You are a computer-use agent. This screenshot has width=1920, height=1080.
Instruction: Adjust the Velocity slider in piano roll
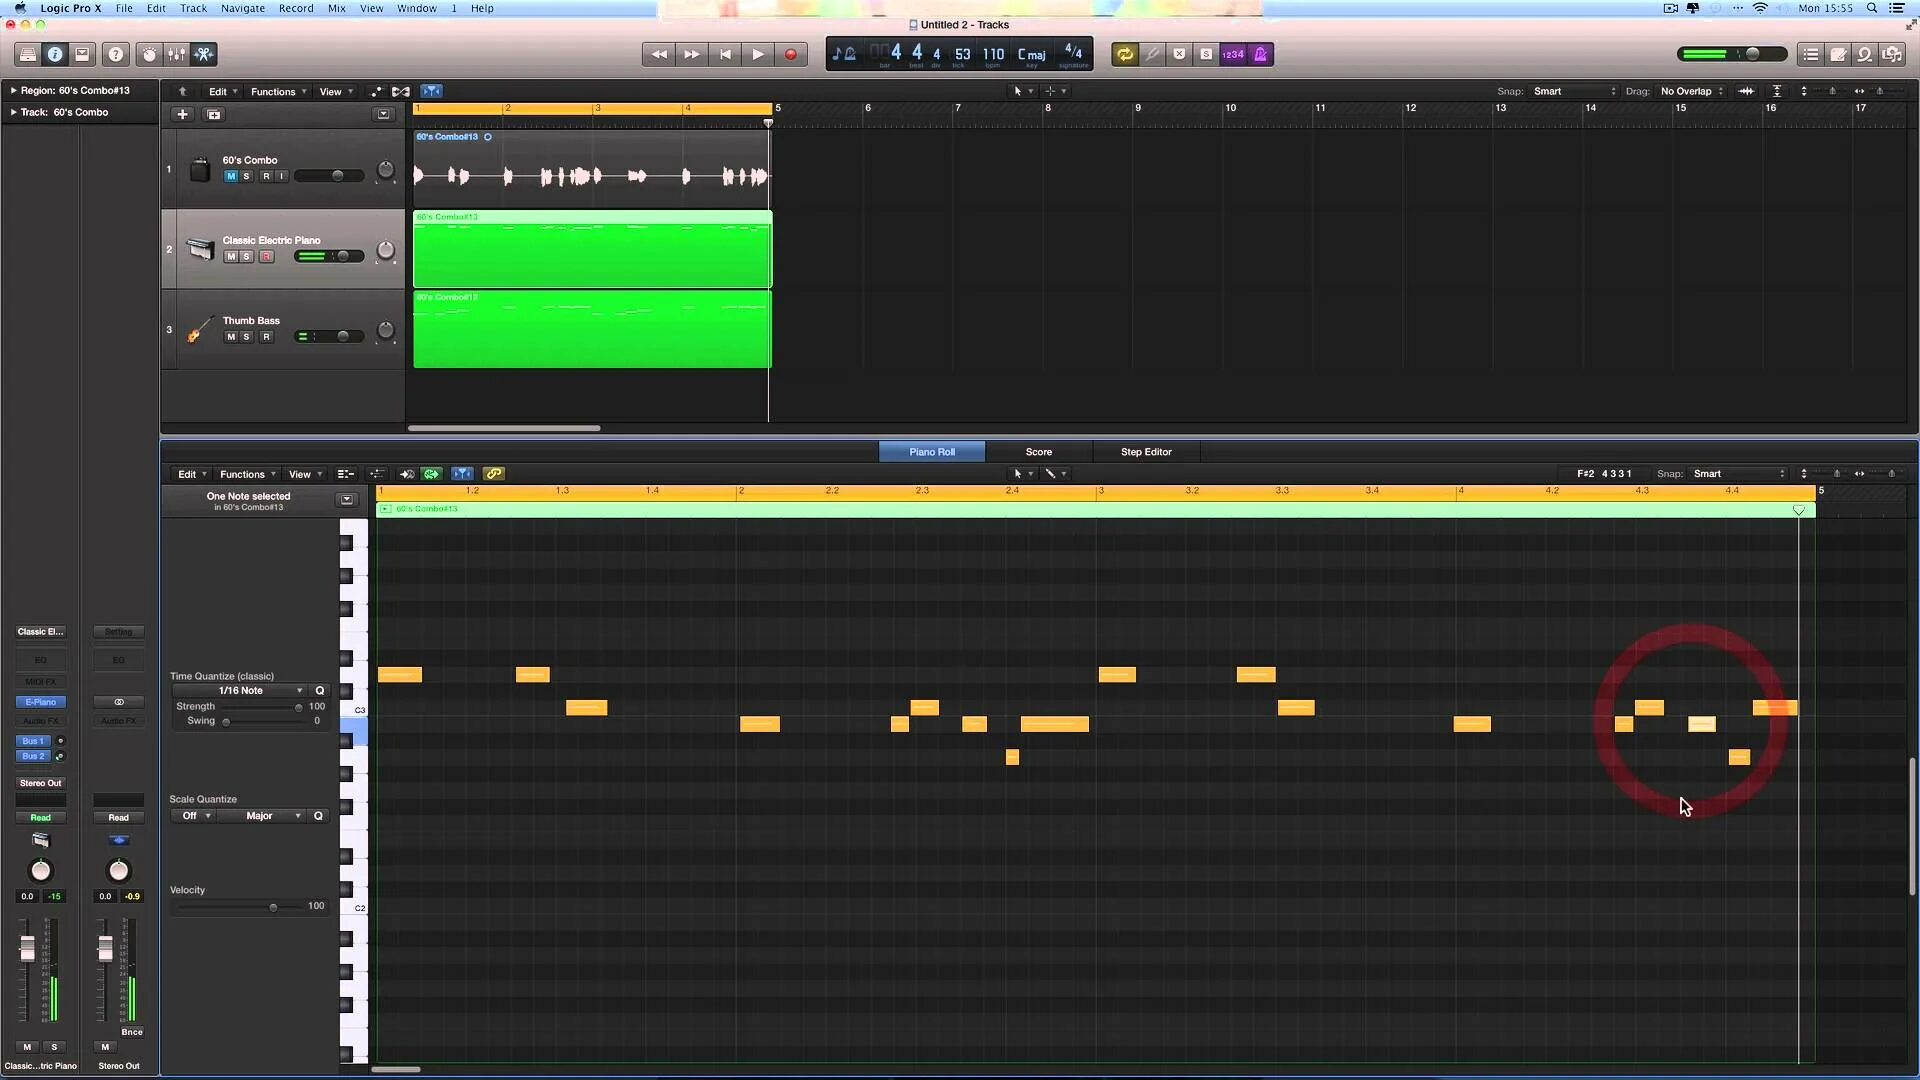(x=273, y=907)
